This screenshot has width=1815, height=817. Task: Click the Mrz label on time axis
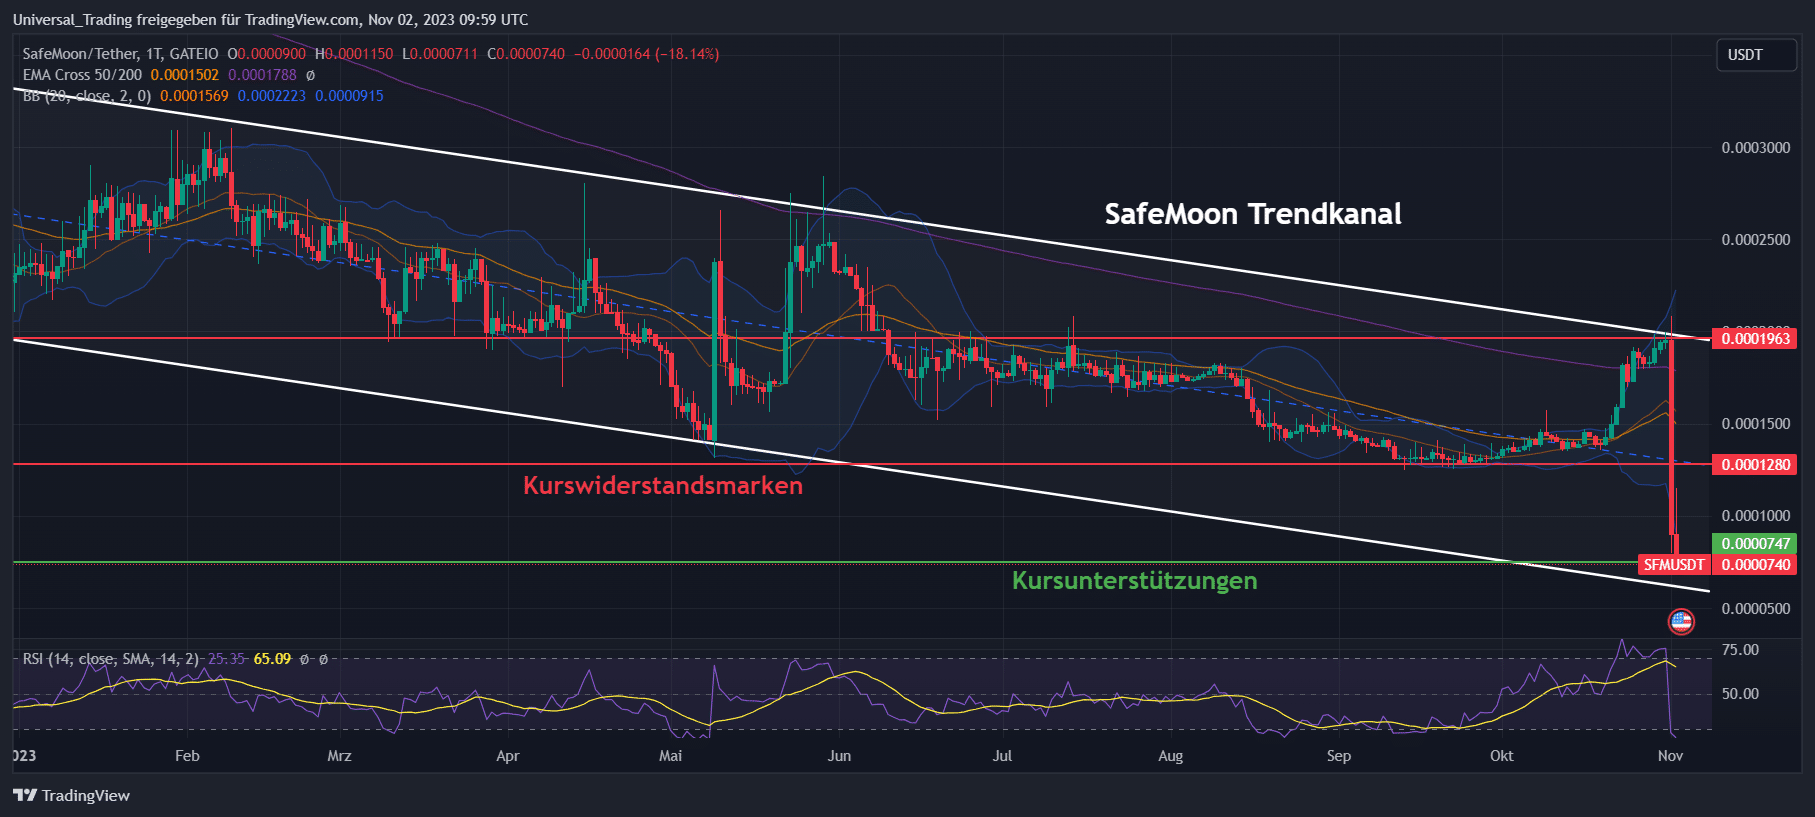click(339, 756)
